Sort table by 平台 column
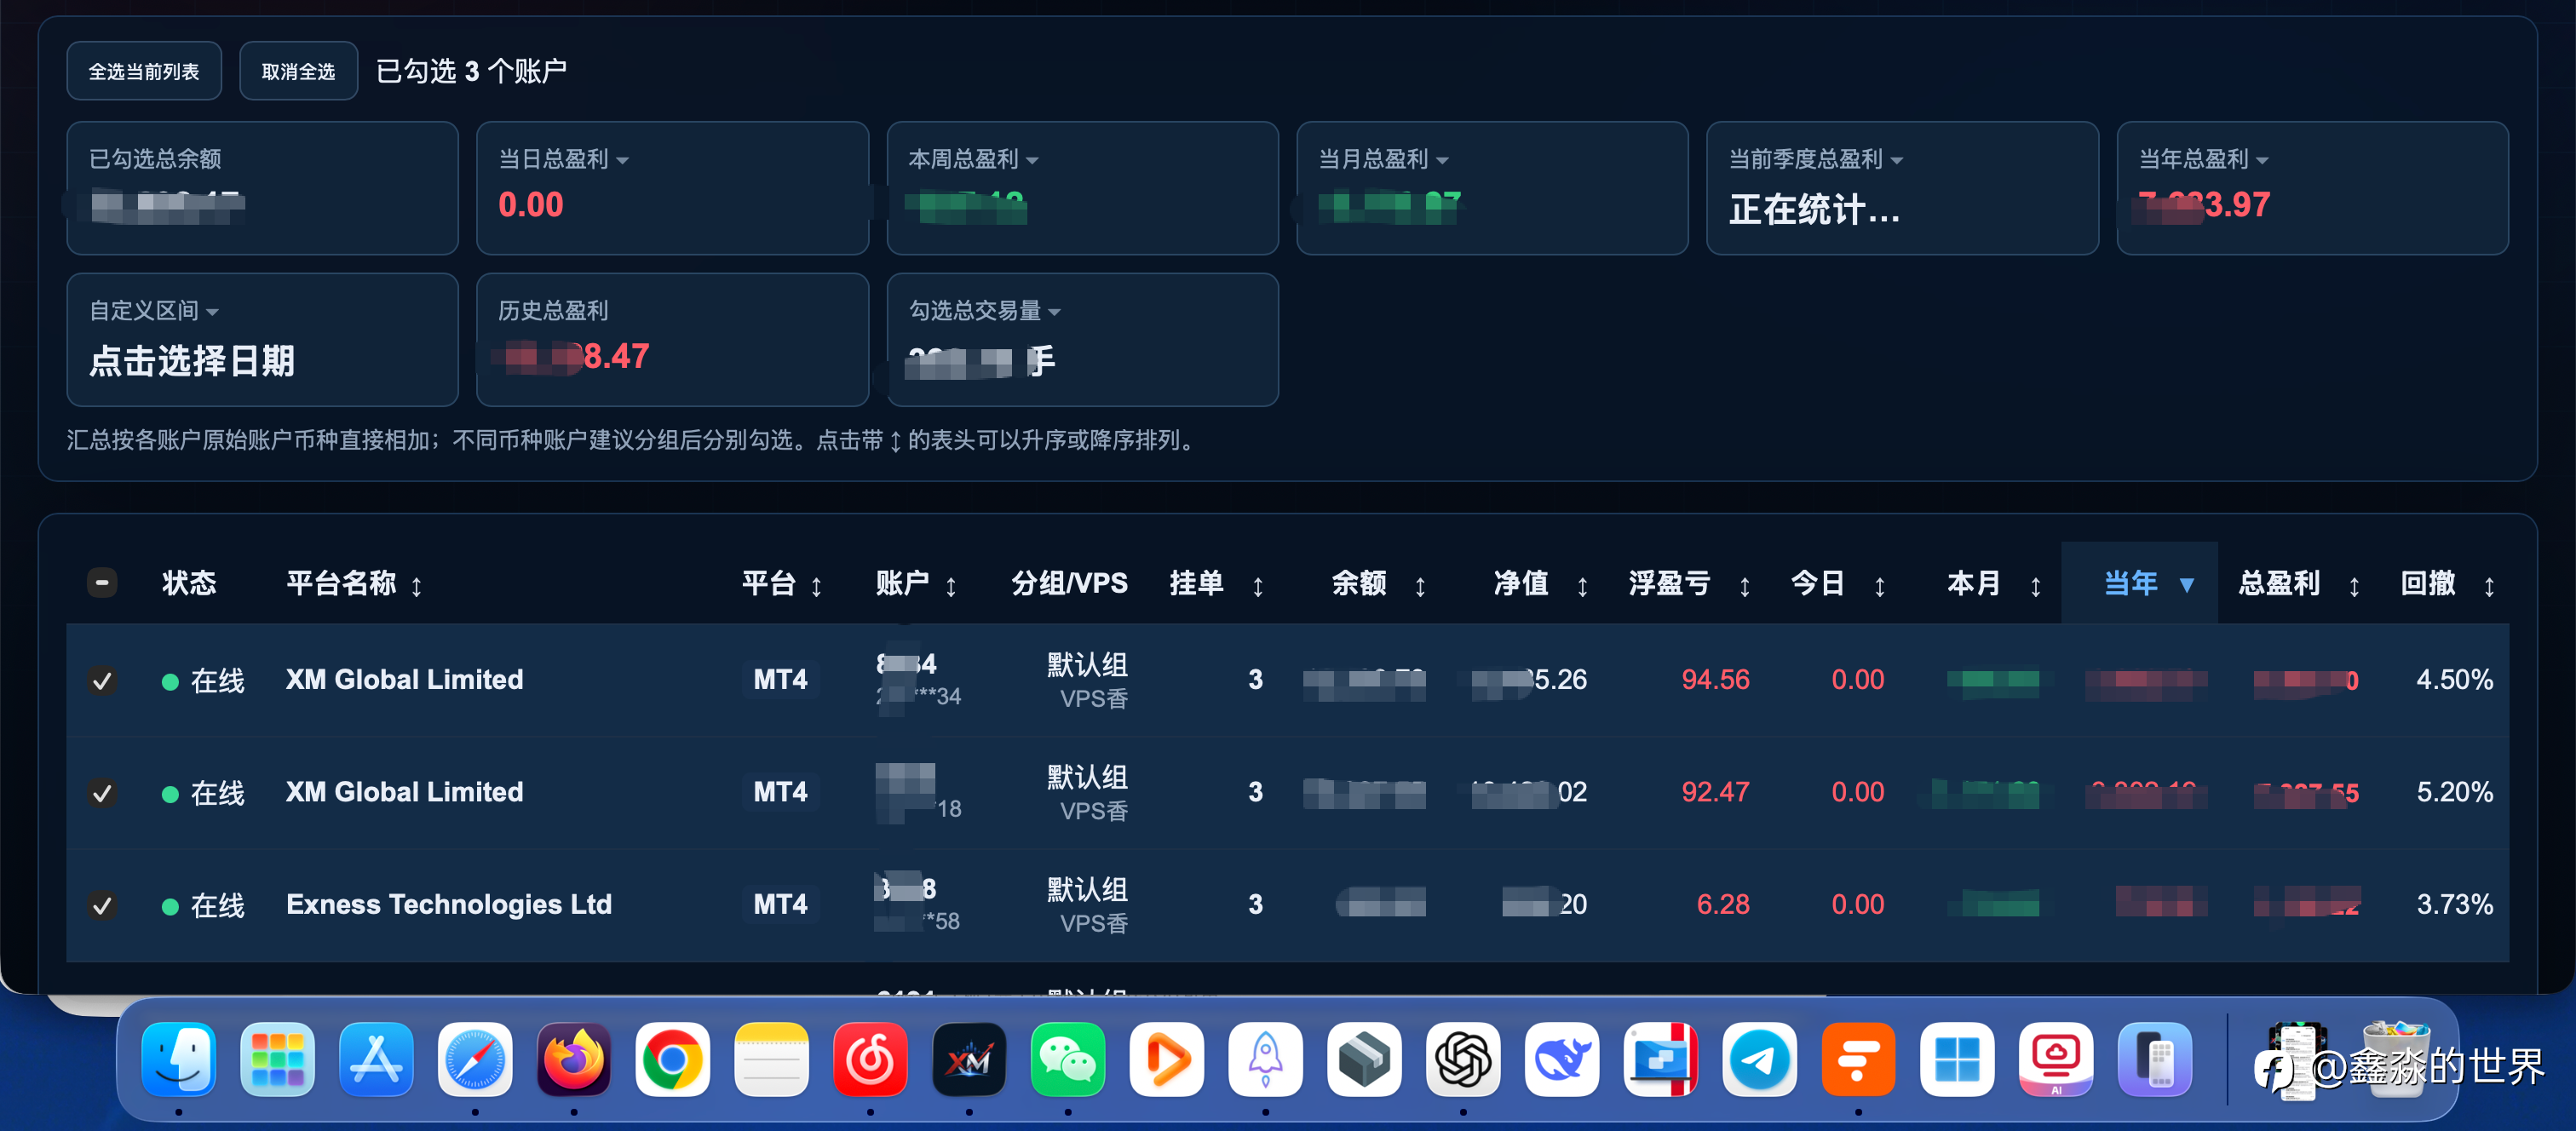This screenshot has width=2576, height=1131. tap(782, 583)
